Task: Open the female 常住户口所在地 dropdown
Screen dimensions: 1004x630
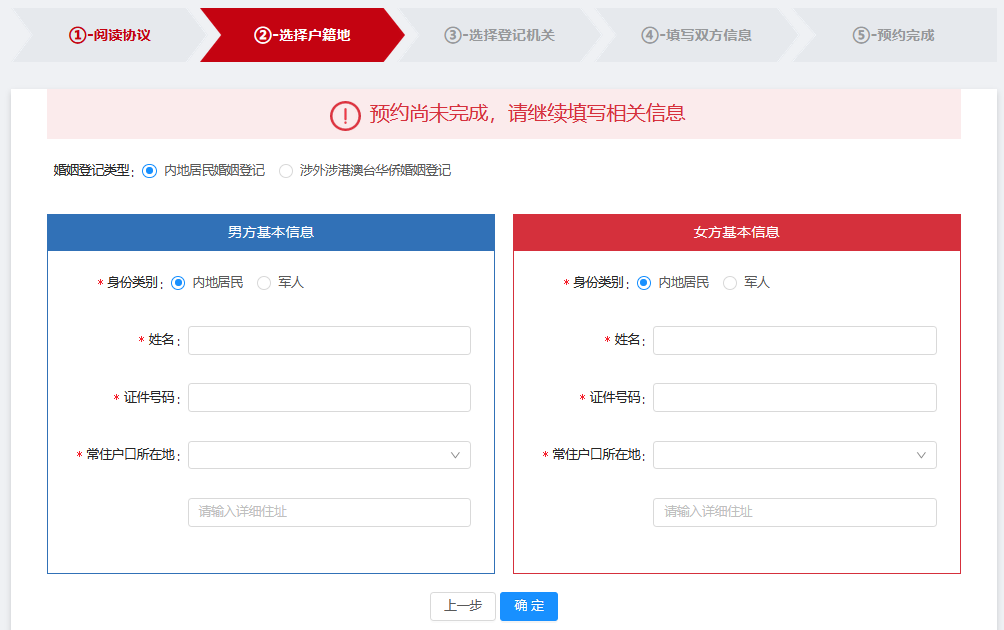Action: pos(786,455)
